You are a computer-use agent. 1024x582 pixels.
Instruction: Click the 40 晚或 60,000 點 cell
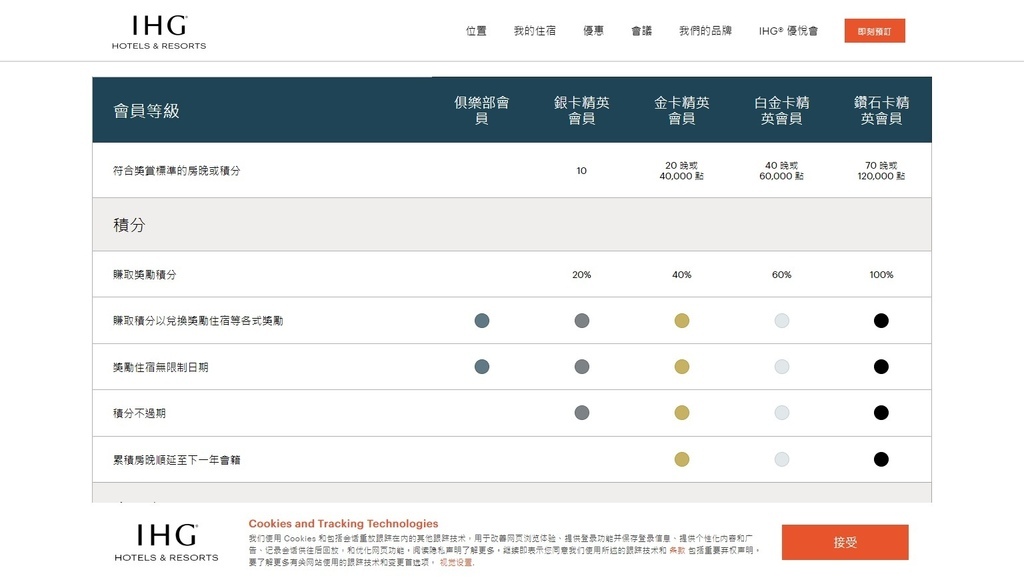[781, 170]
